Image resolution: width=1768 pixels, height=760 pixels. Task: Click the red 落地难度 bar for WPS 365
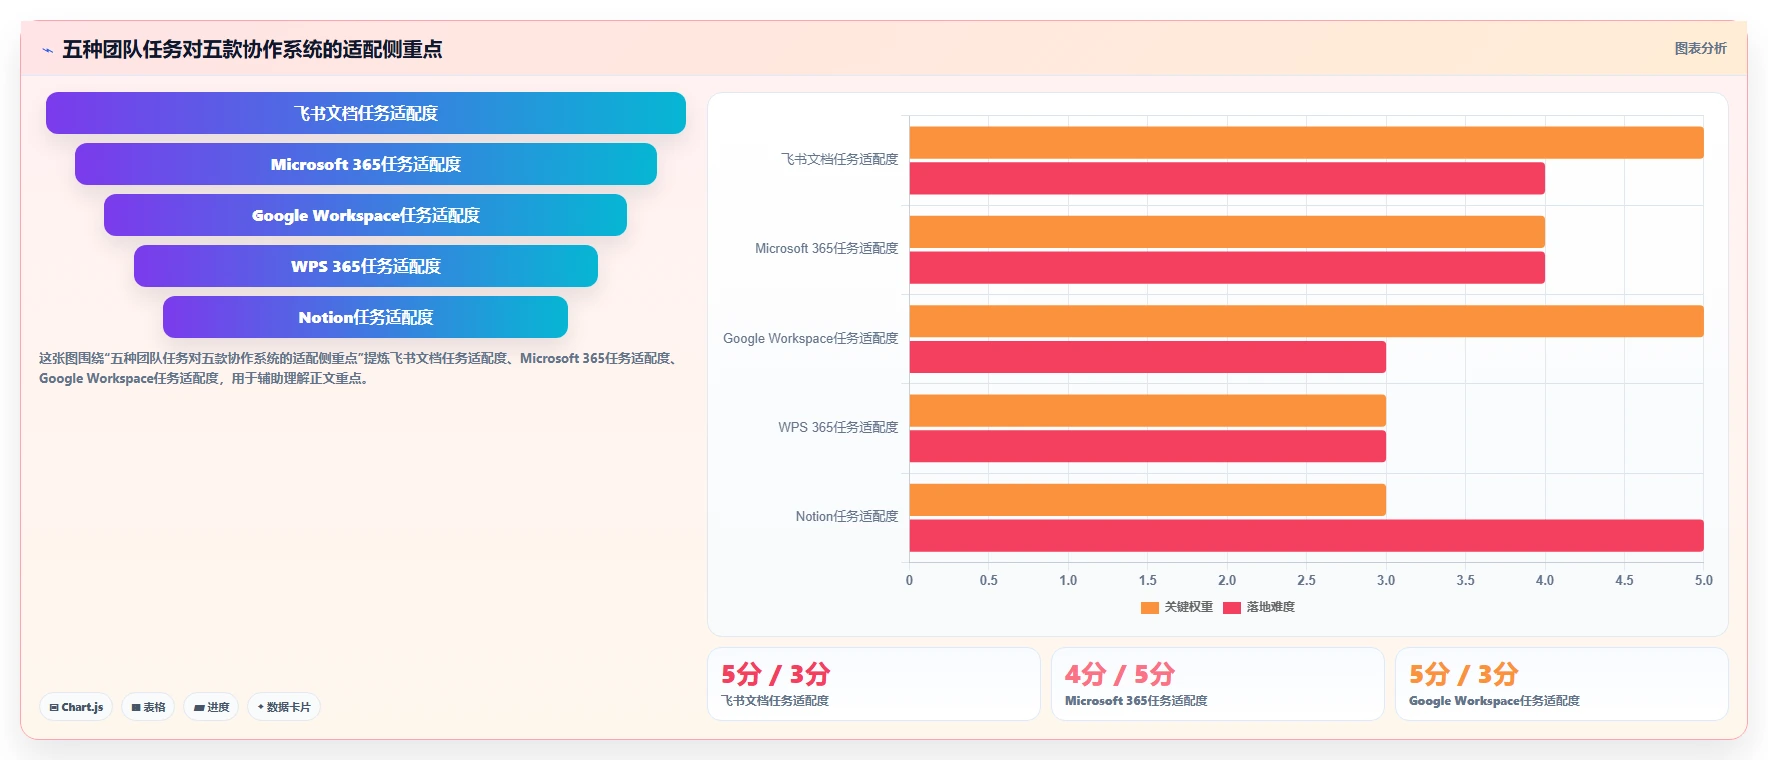[1147, 446]
